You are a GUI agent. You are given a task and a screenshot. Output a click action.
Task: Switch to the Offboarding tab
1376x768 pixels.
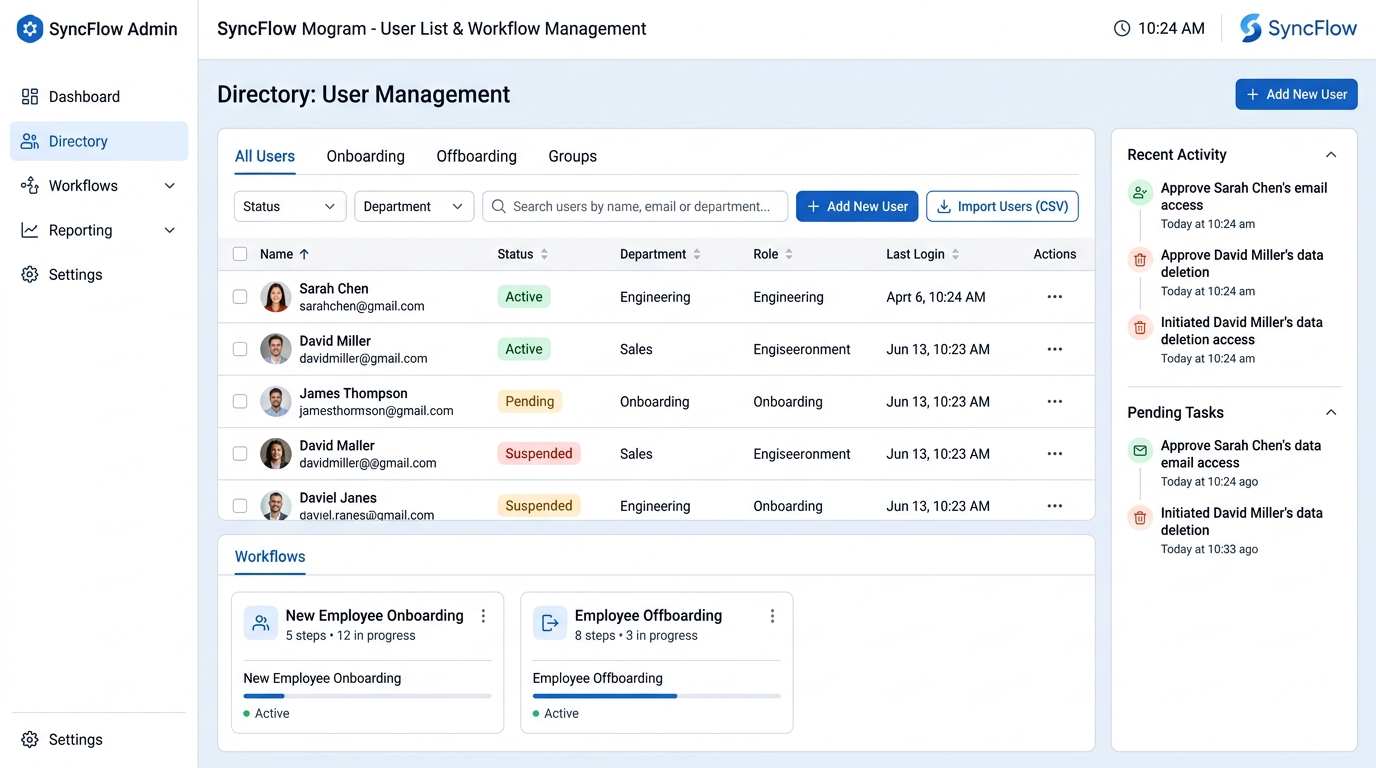pyautogui.click(x=476, y=156)
